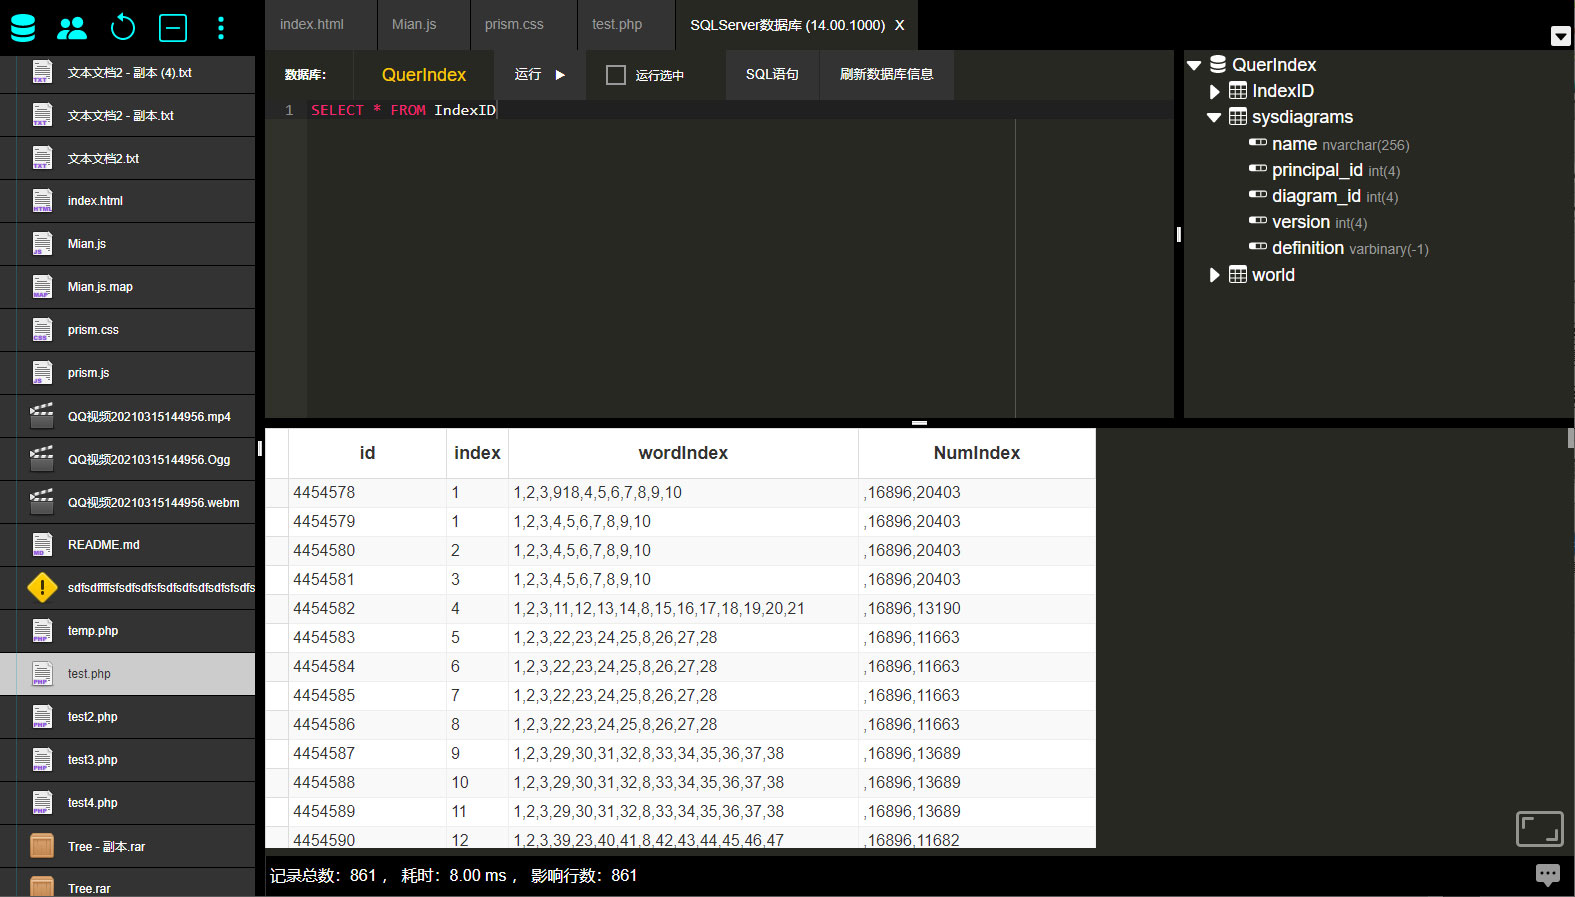Open the three vertical dots menu
Viewport: 1575px width, 897px height.
(x=221, y=28)
